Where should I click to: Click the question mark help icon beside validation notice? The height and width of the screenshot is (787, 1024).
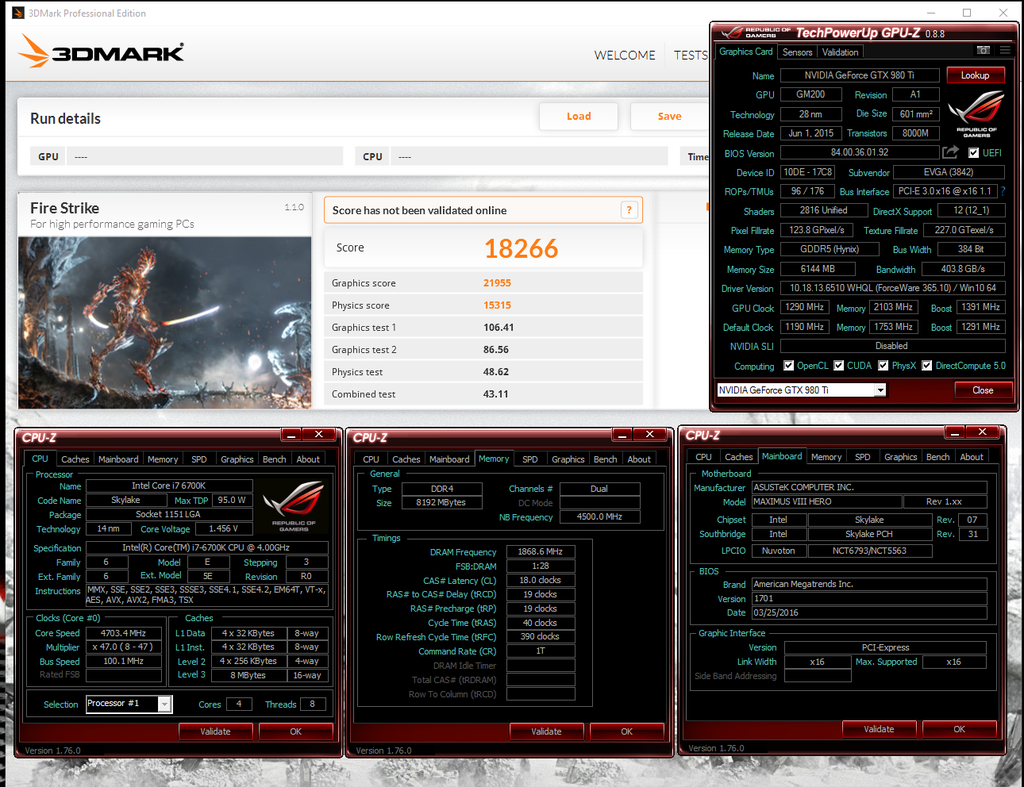pos(629,210)
